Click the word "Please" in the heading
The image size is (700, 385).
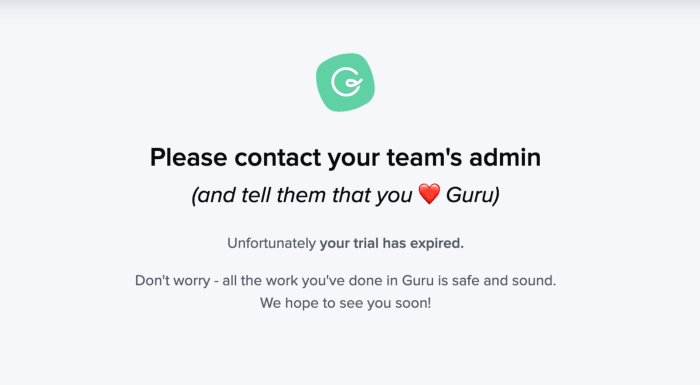click(188, 157)
